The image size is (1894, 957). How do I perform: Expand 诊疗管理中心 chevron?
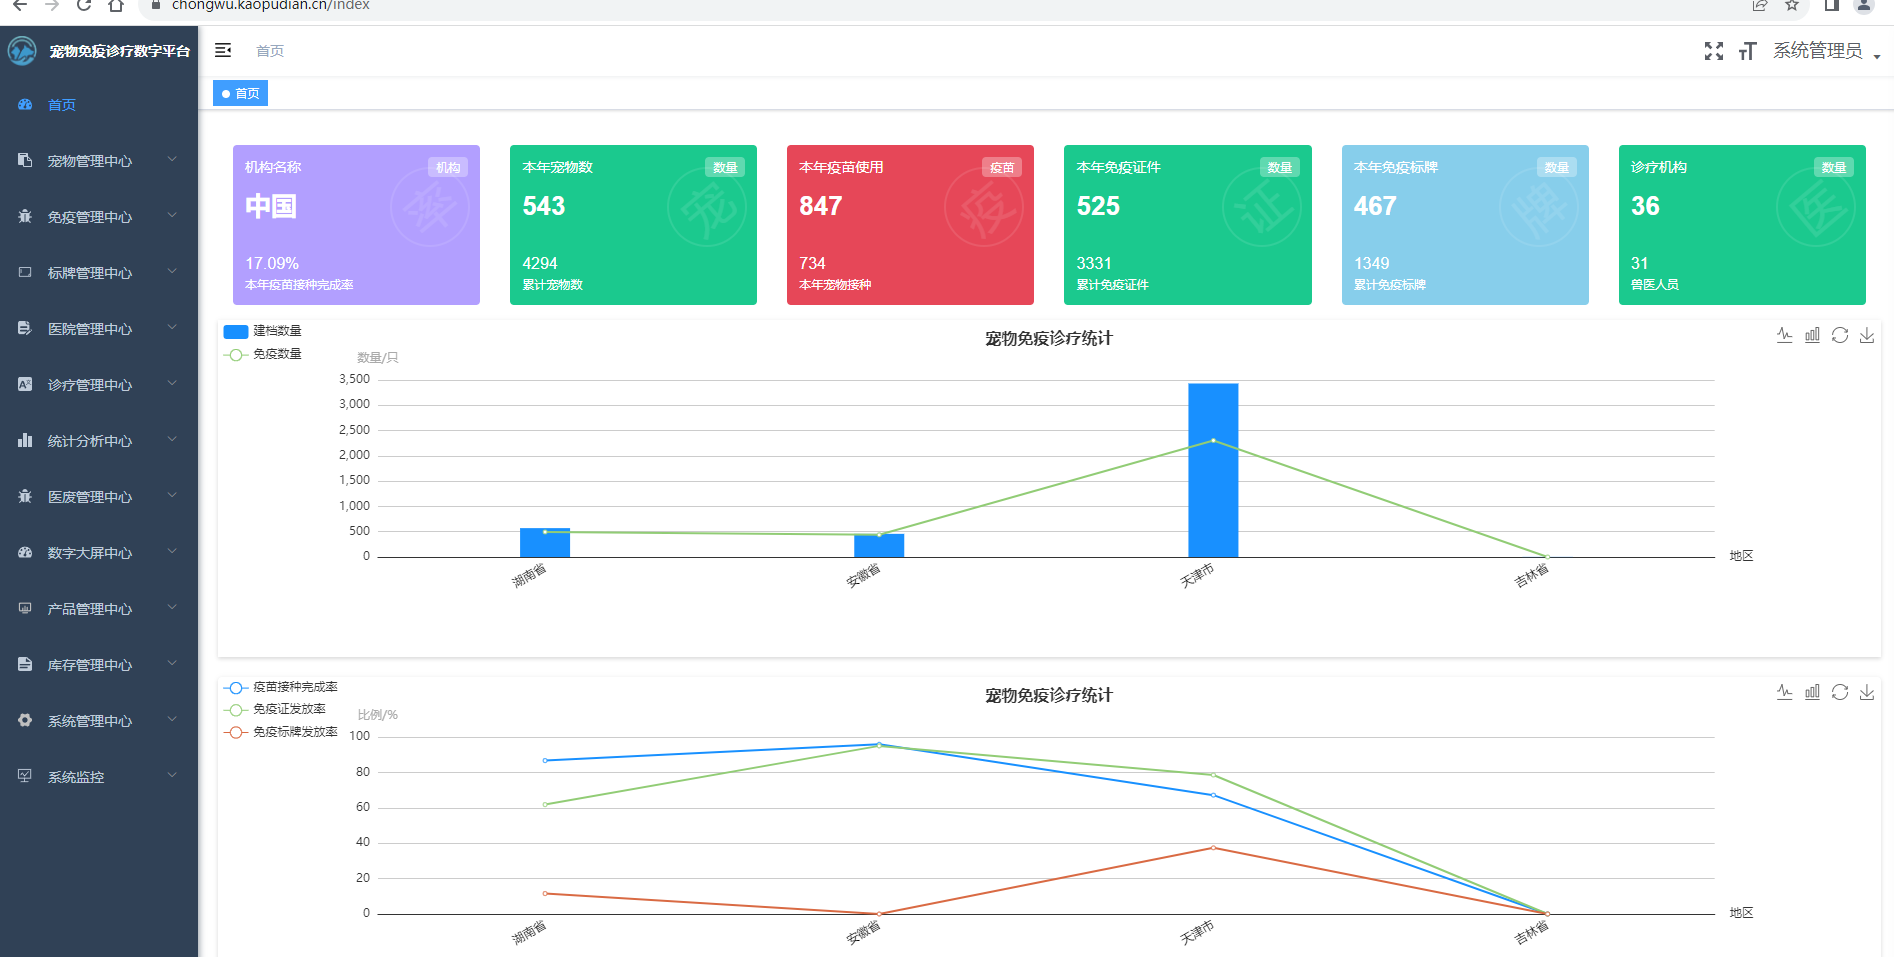click(x=172, y=383)
